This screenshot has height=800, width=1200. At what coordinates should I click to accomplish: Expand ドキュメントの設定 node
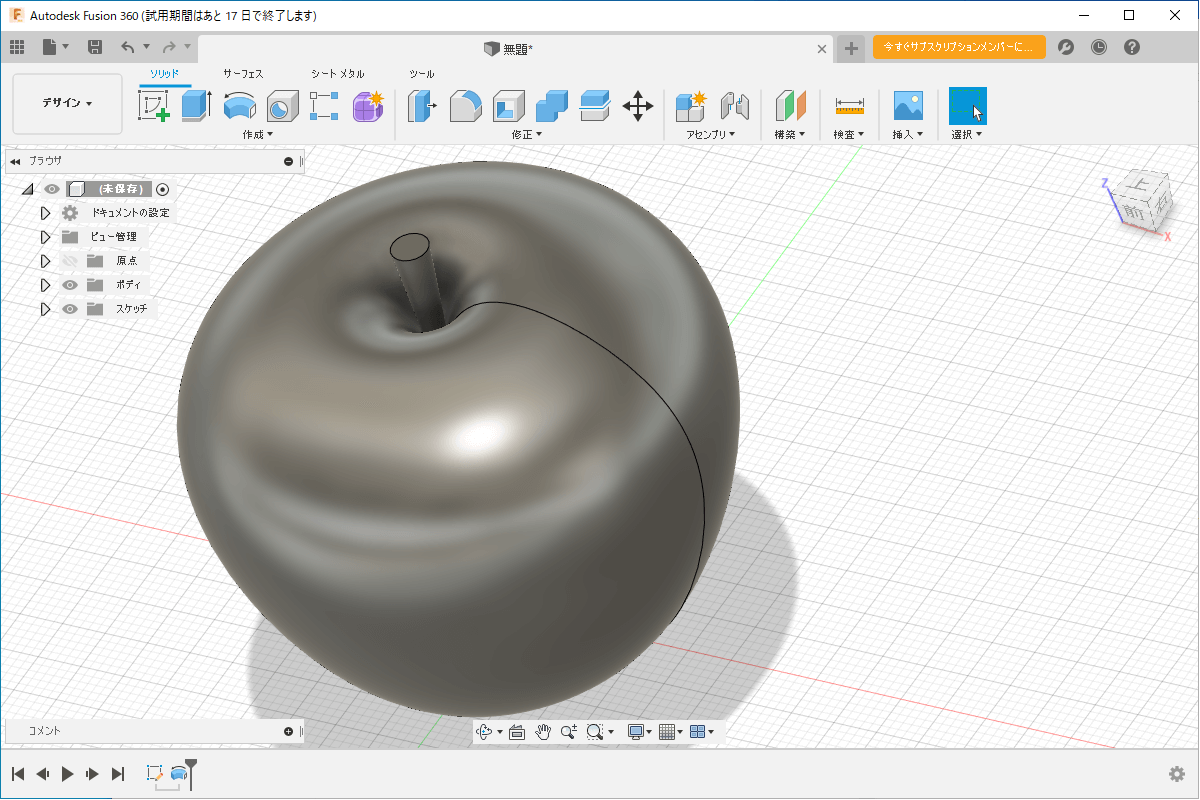[x=45, y=213]
